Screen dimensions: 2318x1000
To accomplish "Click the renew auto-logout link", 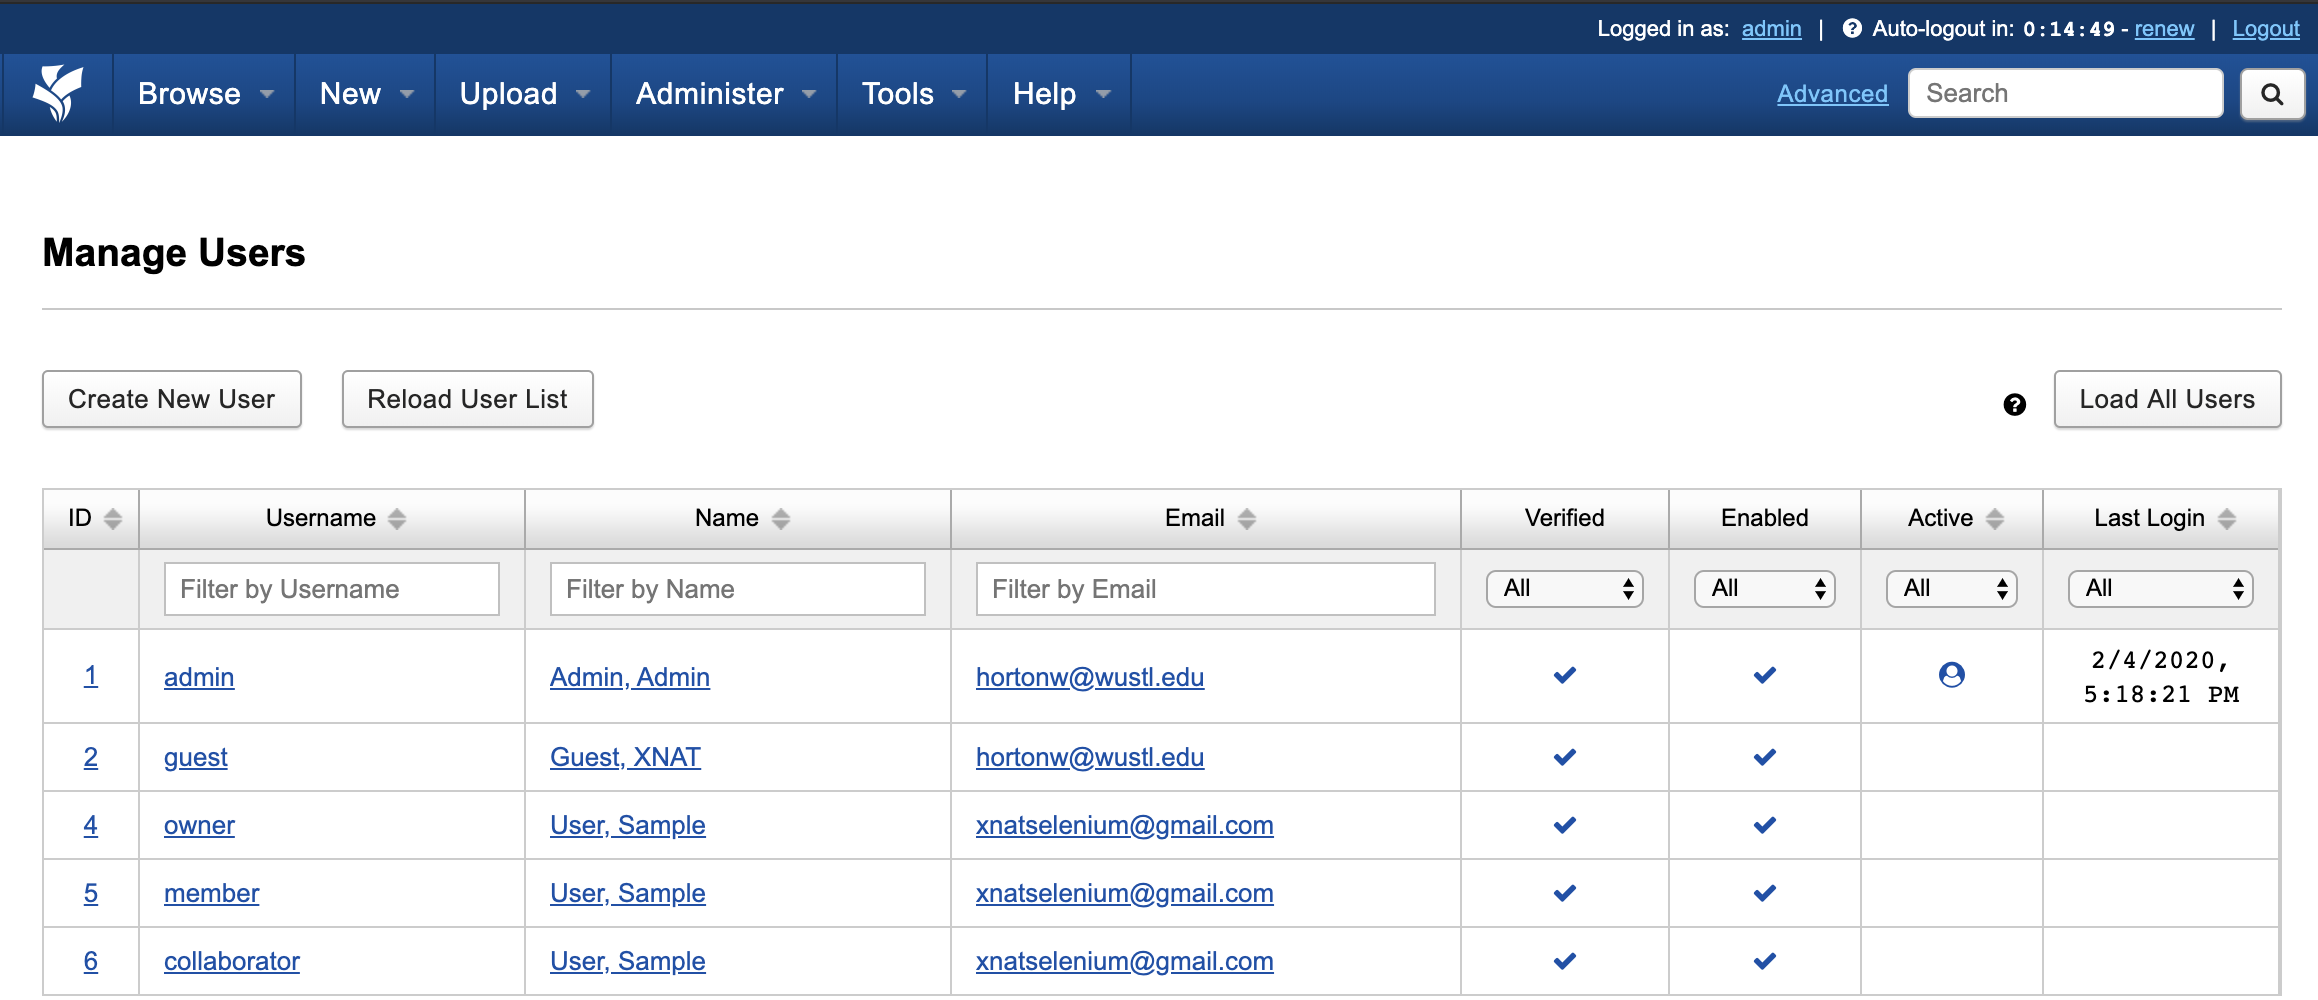I will tap(2164, 29).
